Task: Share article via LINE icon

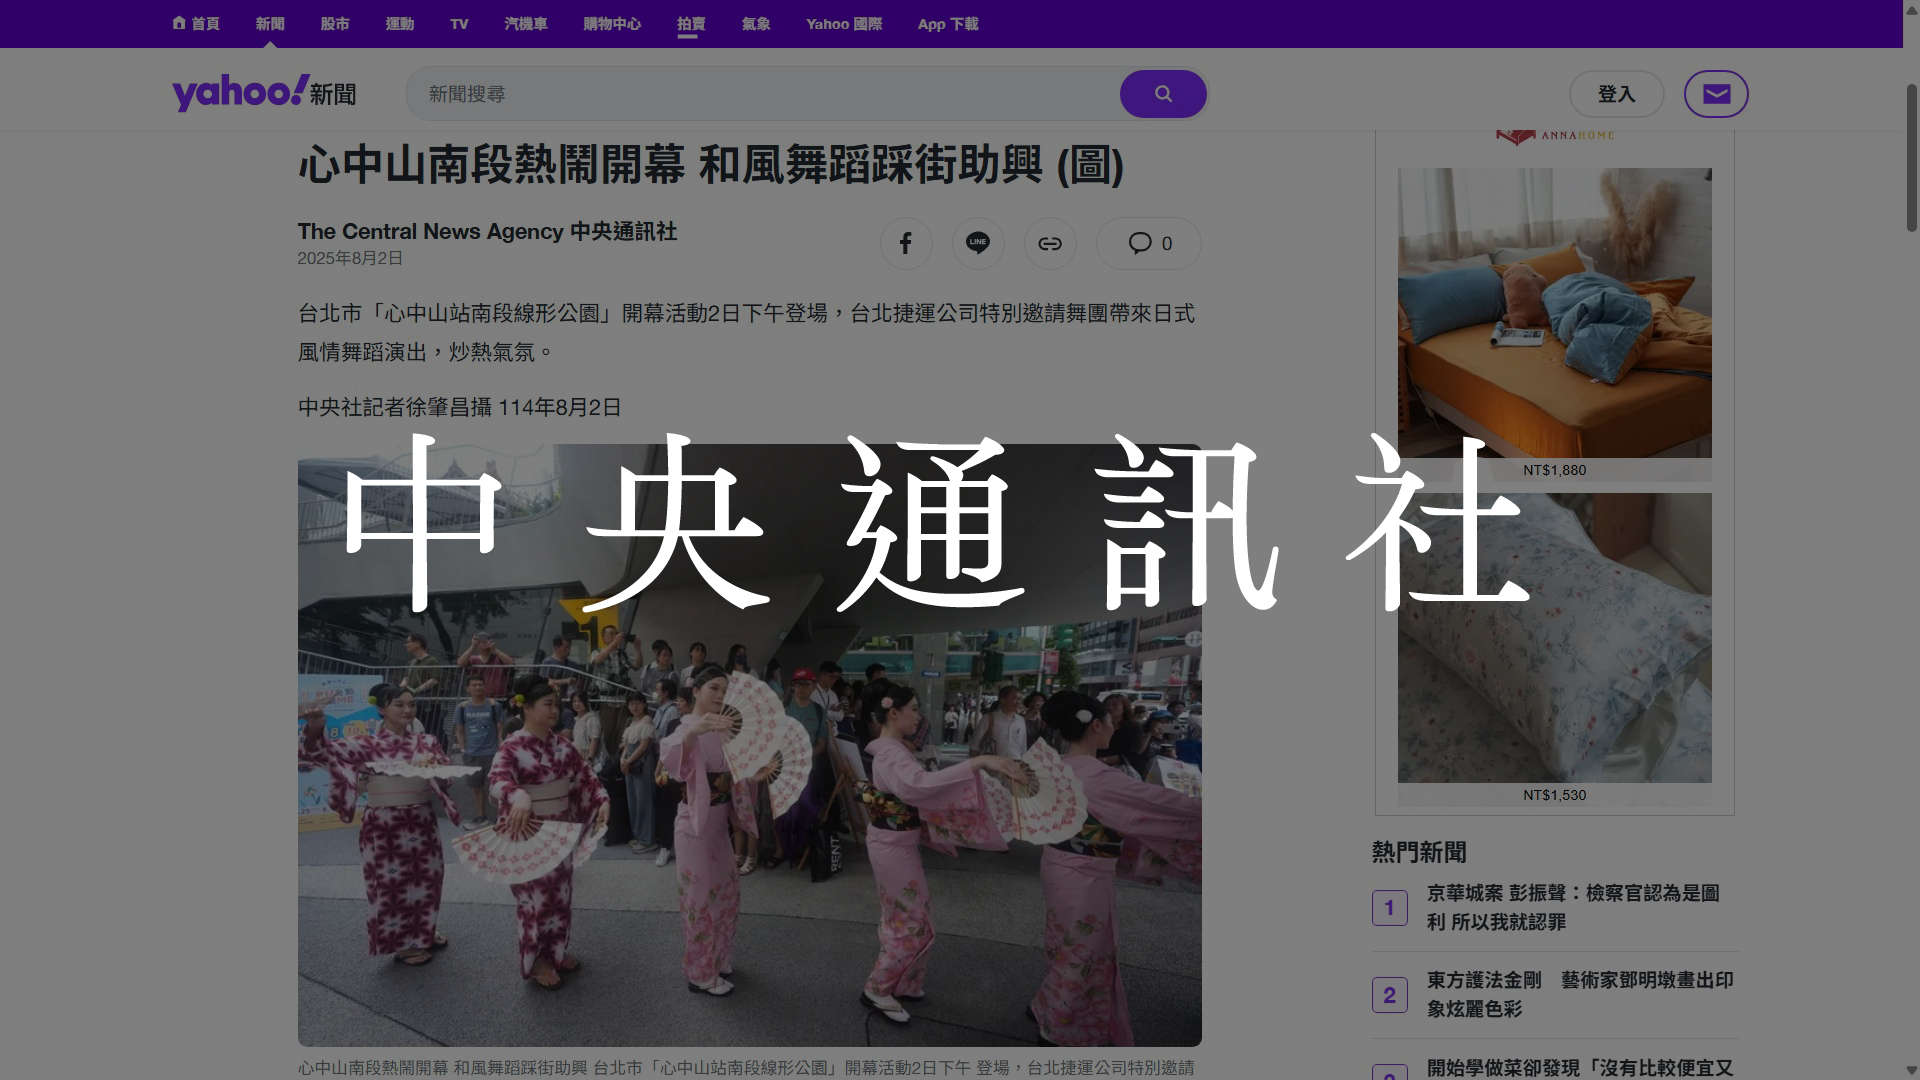Action: point(977,243)
